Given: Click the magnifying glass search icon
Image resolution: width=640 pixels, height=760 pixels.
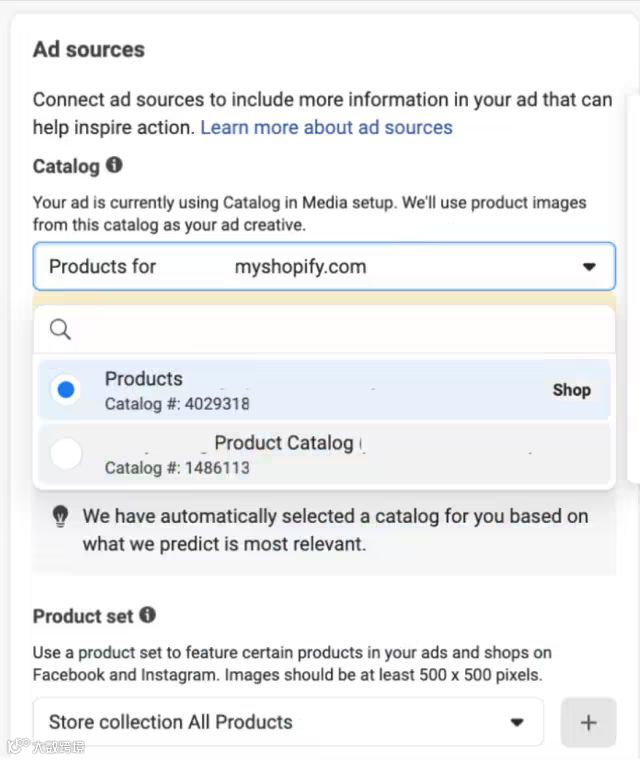Looking at the screenshot, I should pyautogui.click(x=60, y=329).
